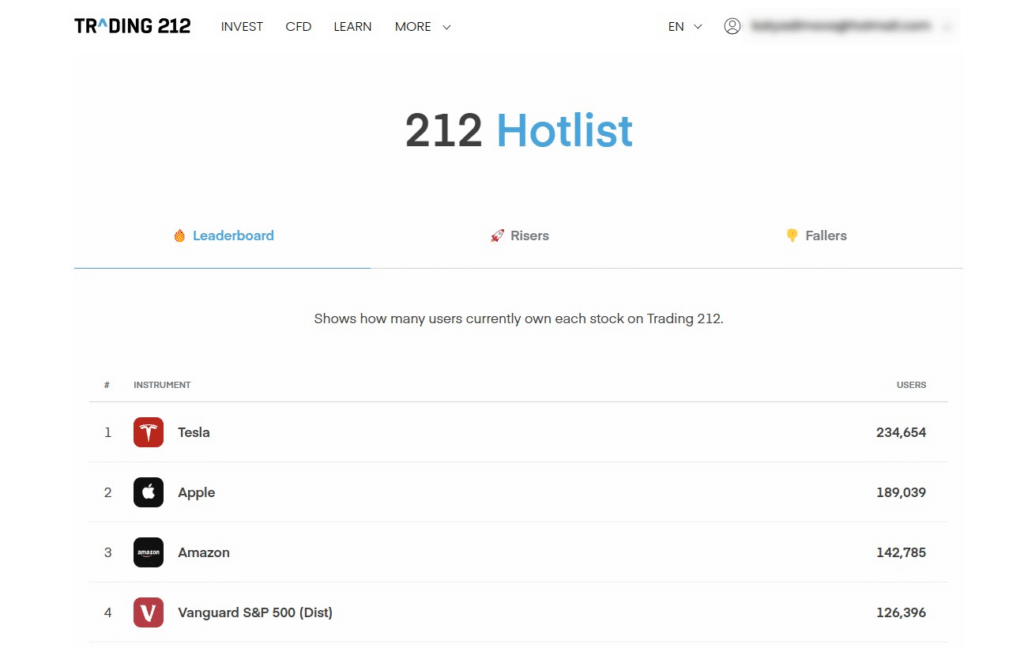This screenshot has height=648, width=1024.
Task: Click the rocket icon beside Risers
Action: (497, 236)
